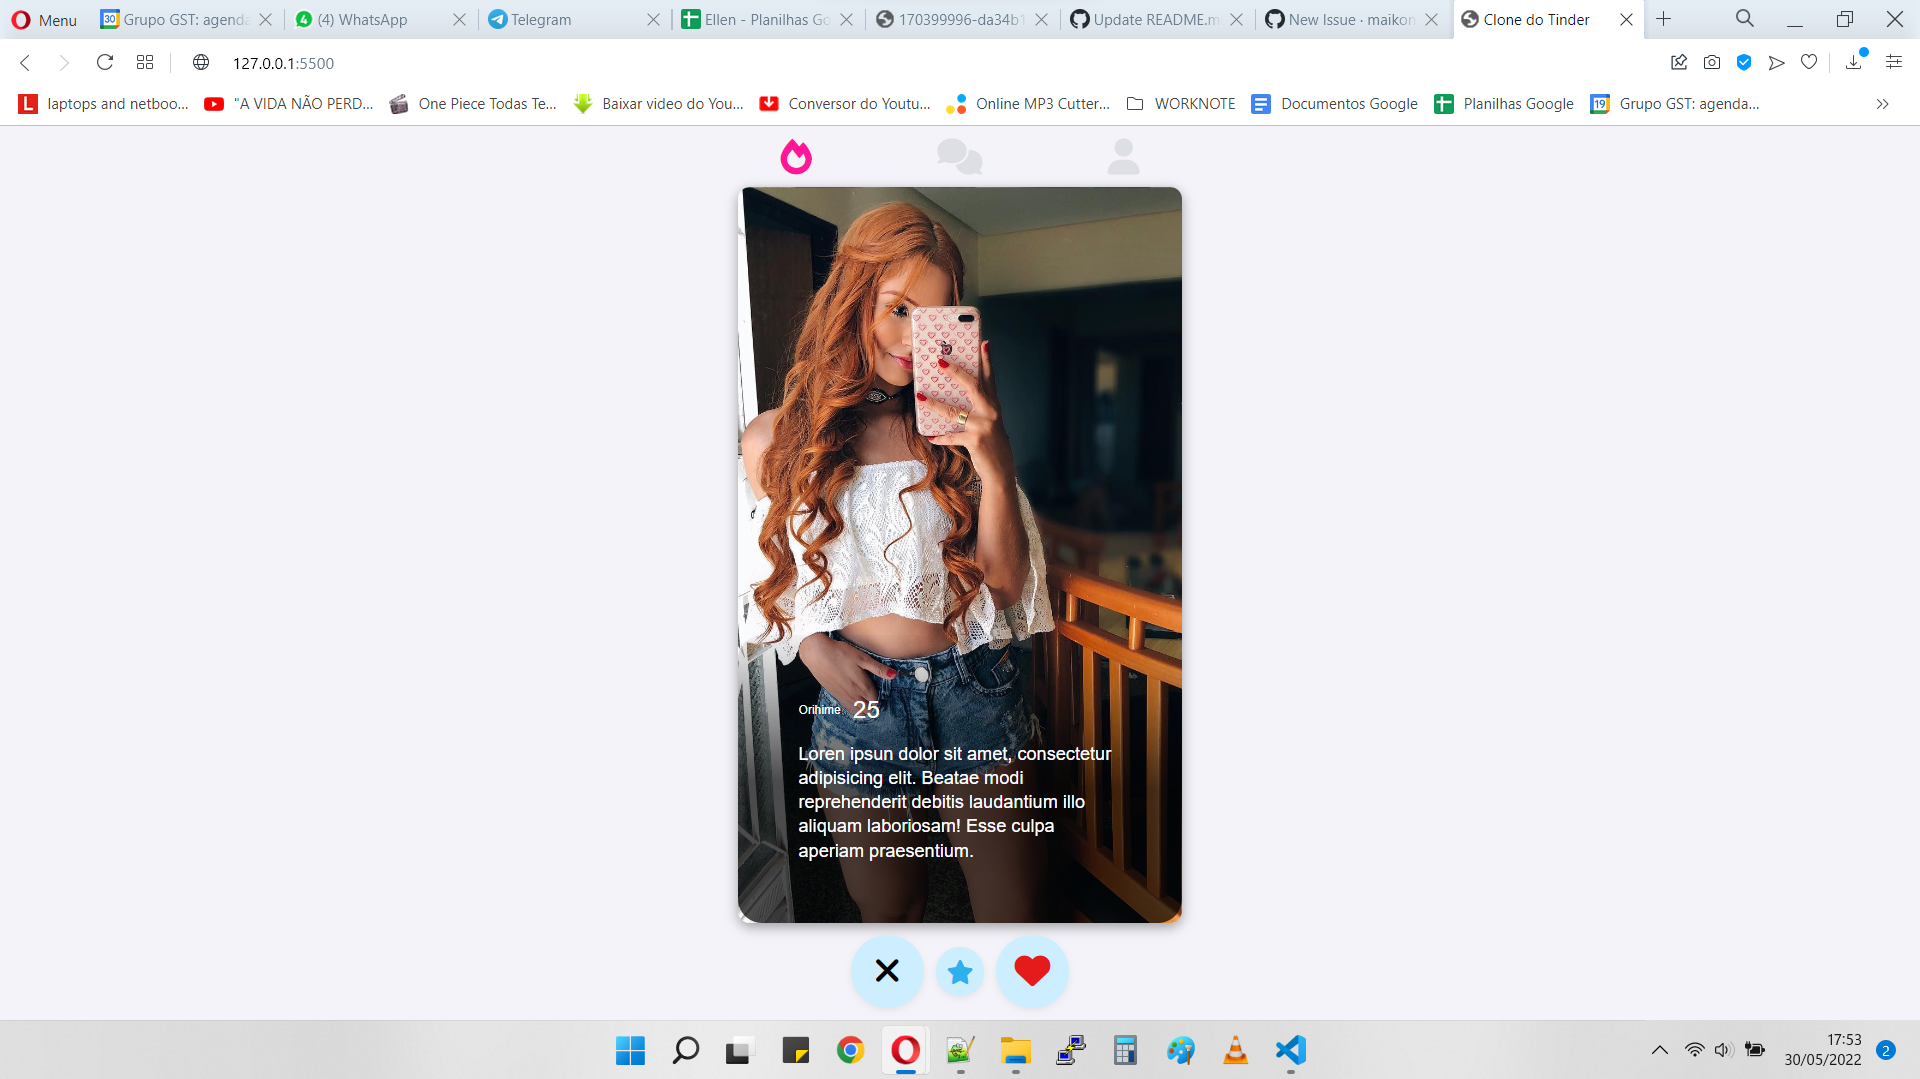Switch to the WhatsApp tab

(x=362, y=19)
